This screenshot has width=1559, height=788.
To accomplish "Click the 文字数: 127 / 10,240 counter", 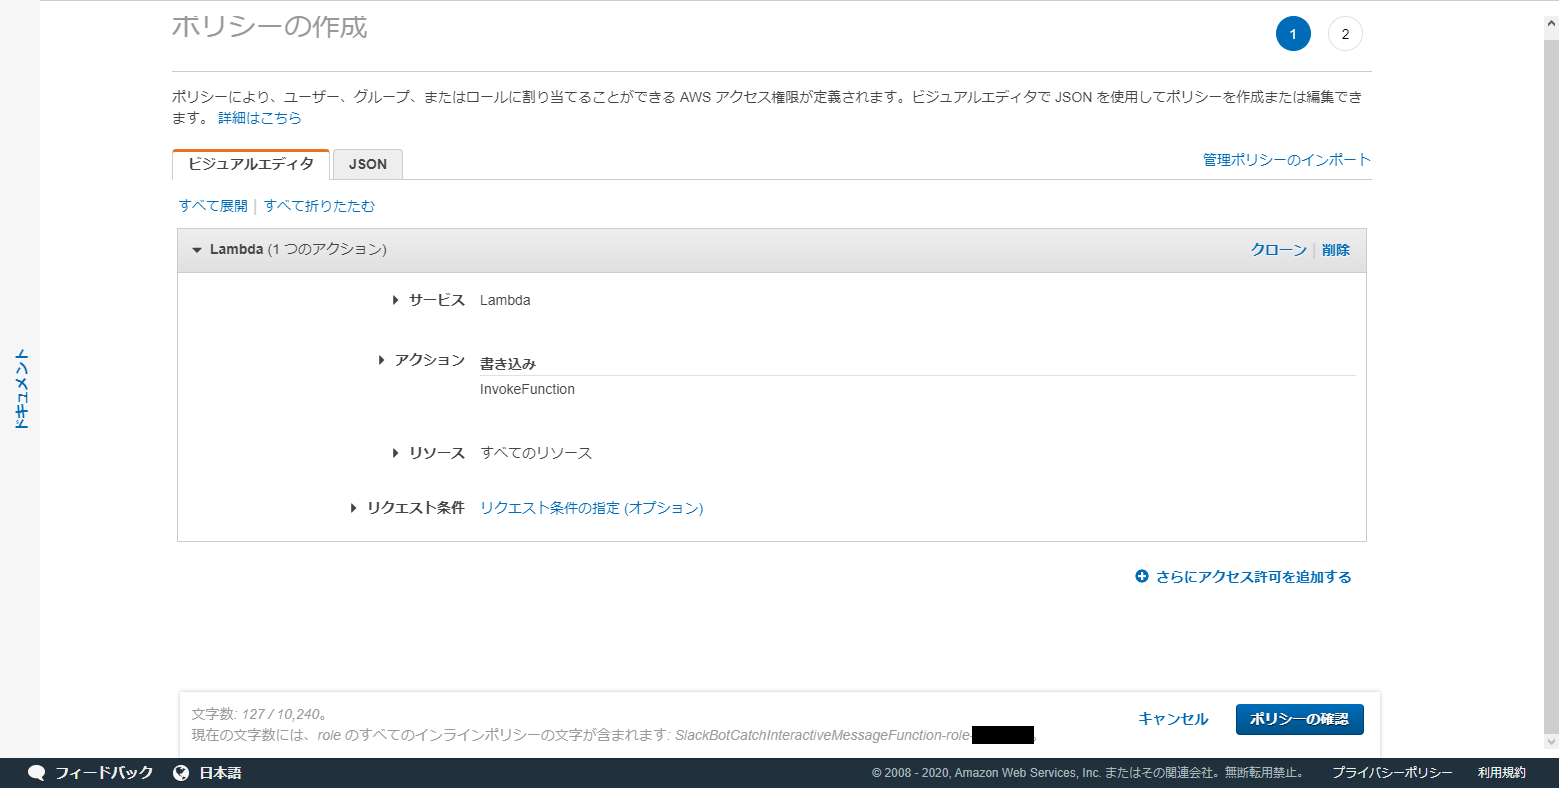I will point(260,714).
